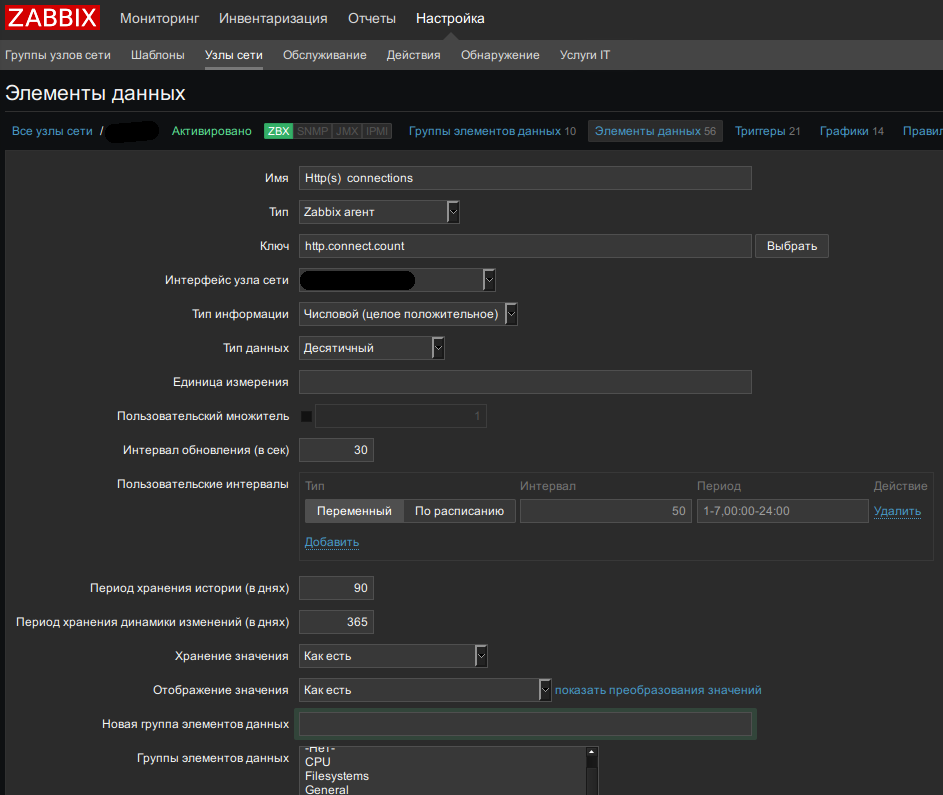Click the ZBX agent status badge

click(x=278, y=131)
